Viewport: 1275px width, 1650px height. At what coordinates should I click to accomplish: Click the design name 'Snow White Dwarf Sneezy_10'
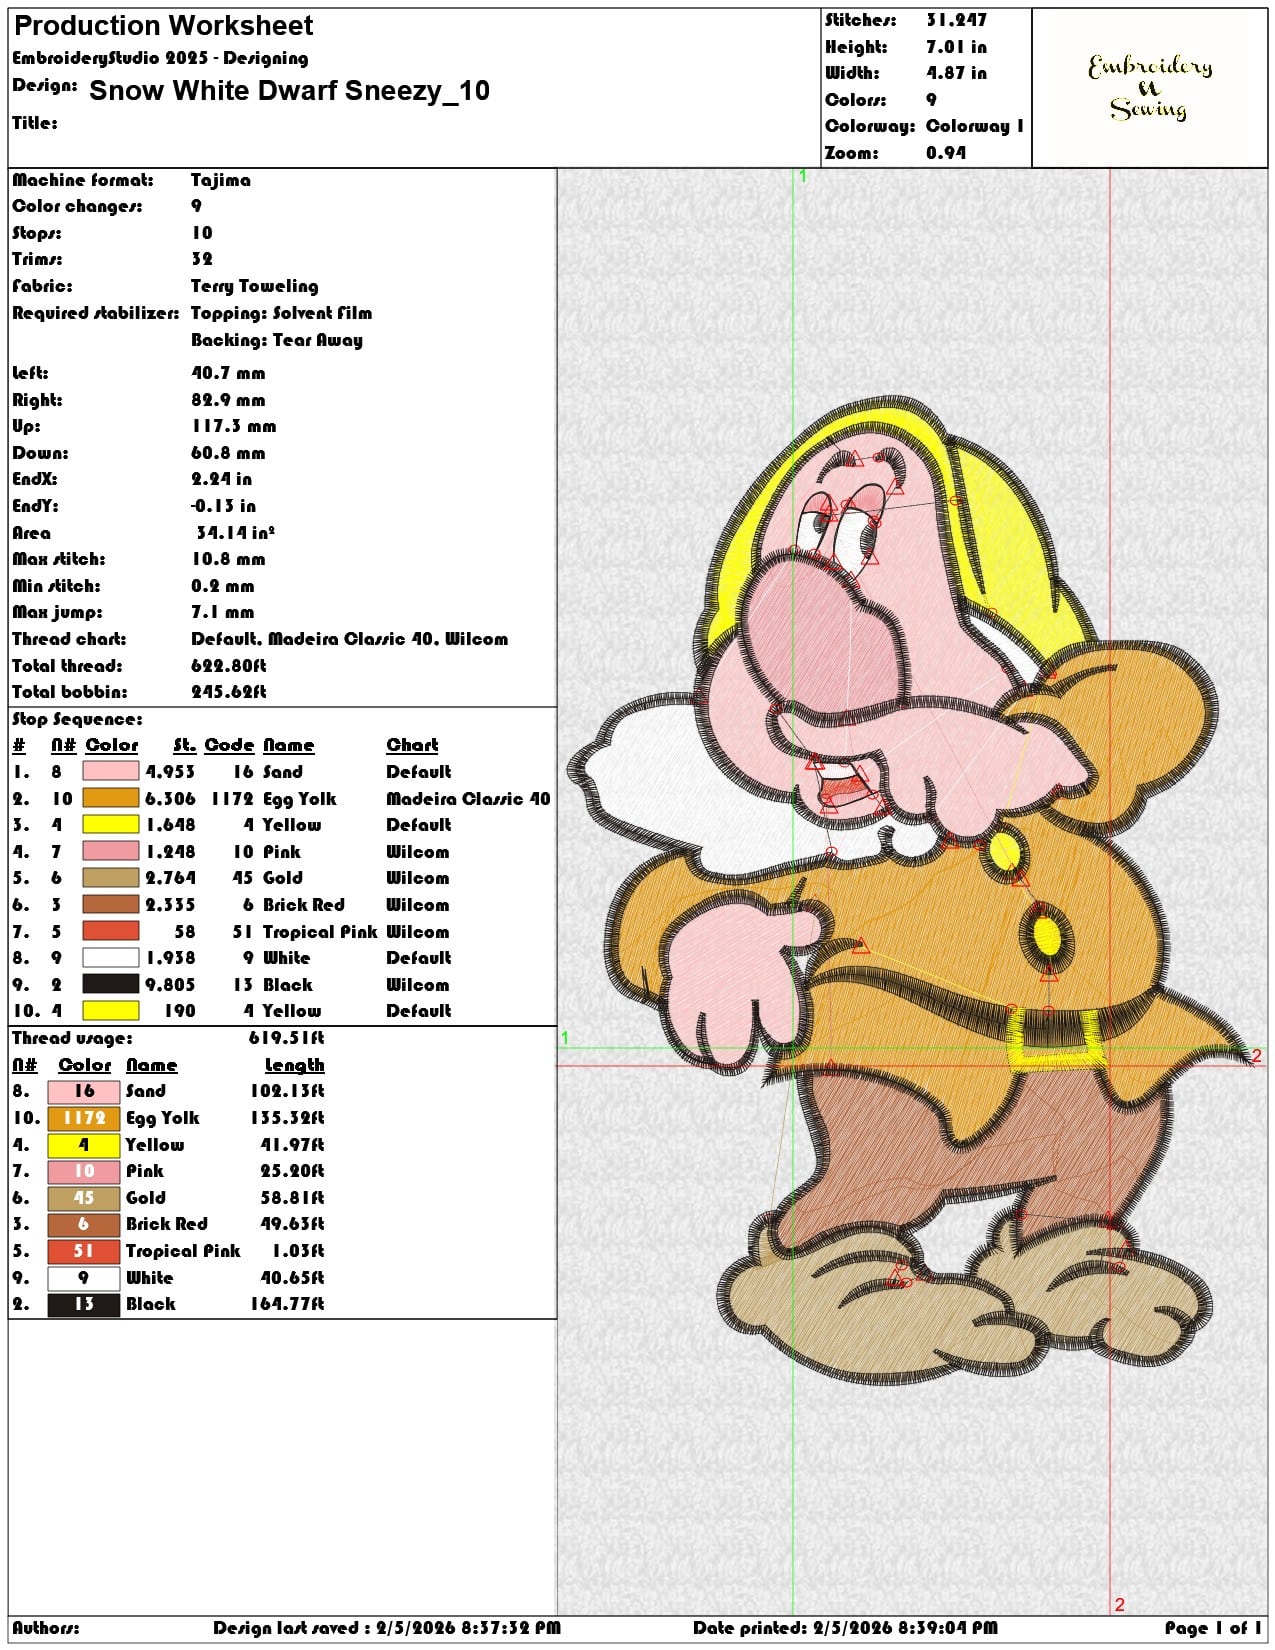pos(289,91)
